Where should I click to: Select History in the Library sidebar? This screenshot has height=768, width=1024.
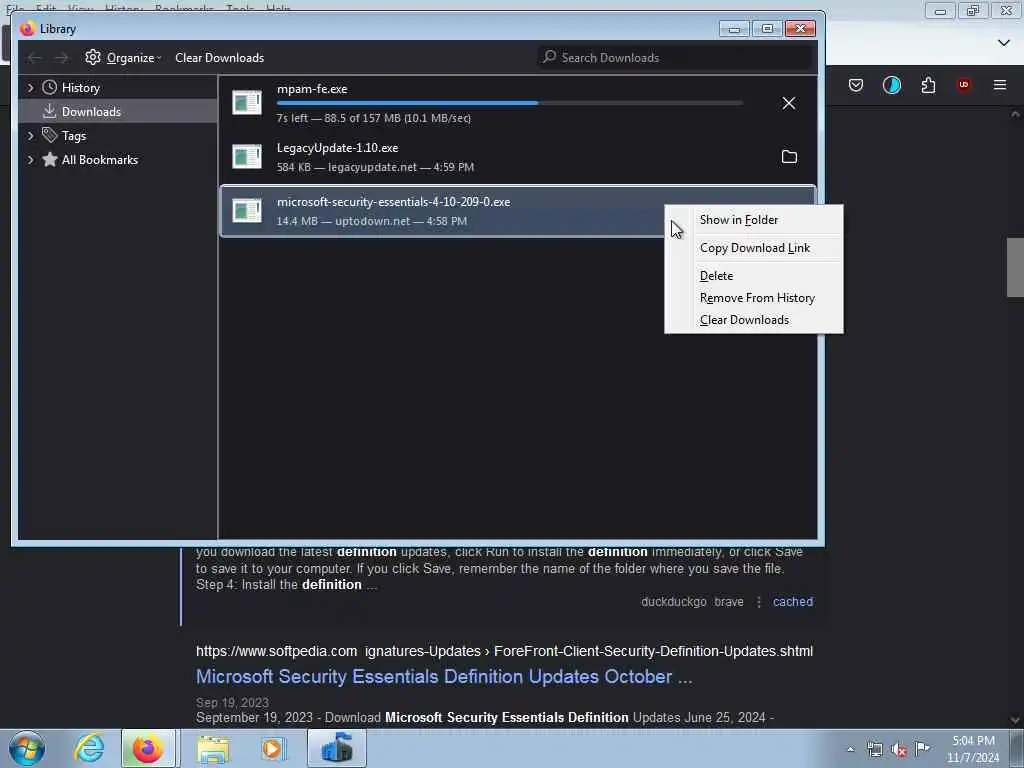(x=80, y=88)
